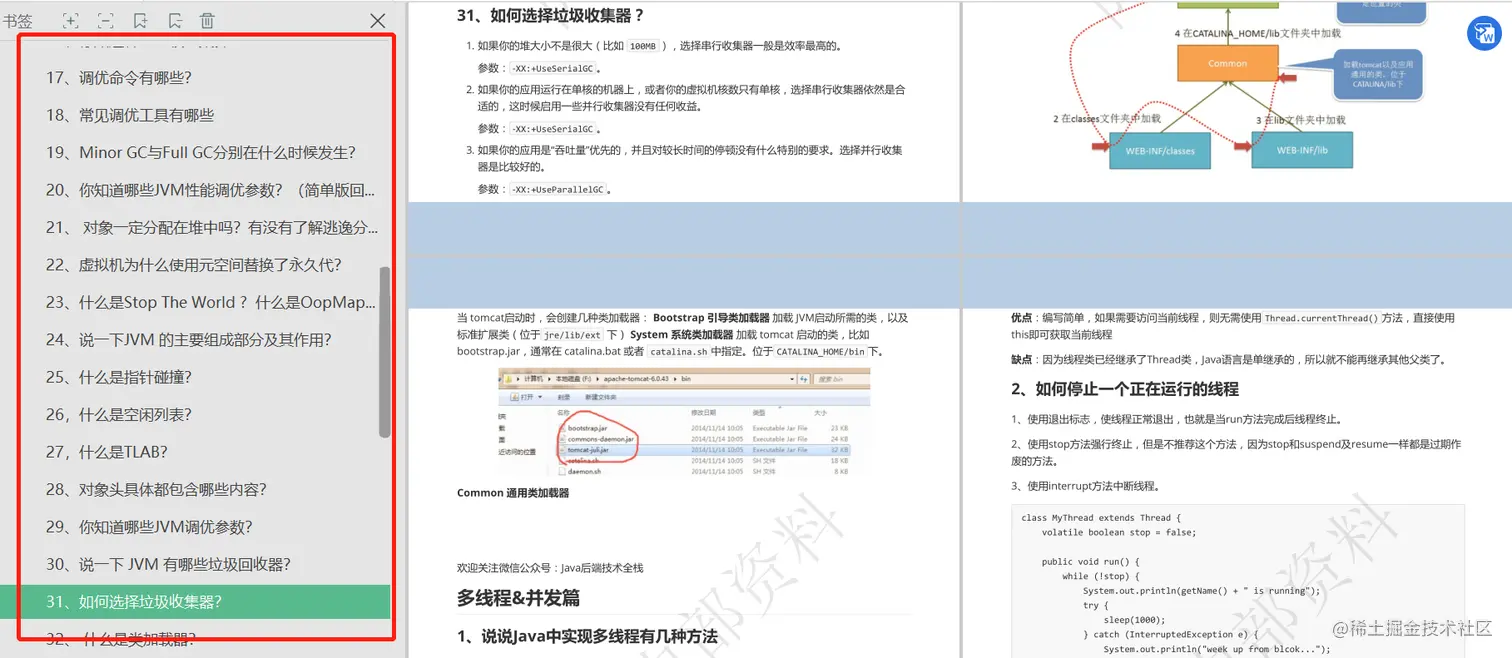Open bookmark 21 对象一定分配在堆中吗
The height and width of the screenshot is (658, 1512).
[x=212, y=227]
